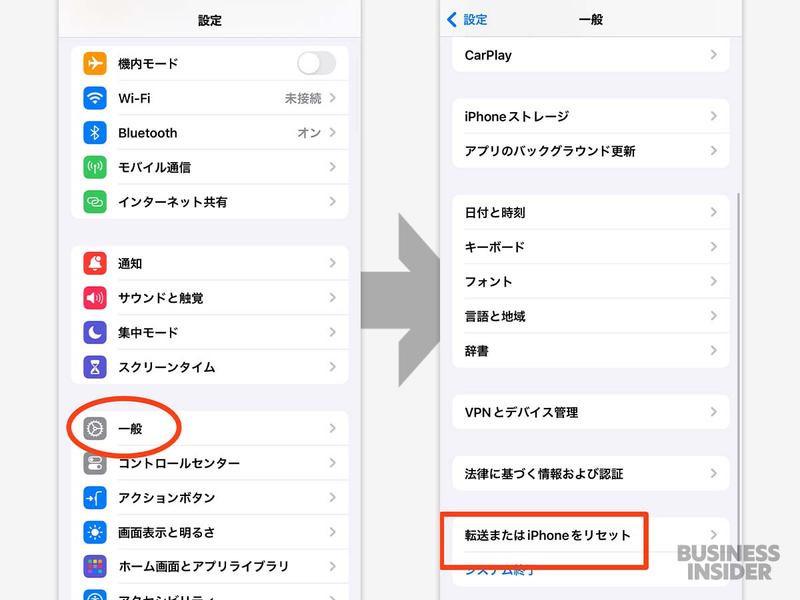Open スクリーンタイム settings
800x600 pixels.
pyautogui.click(x=210, y=367)
